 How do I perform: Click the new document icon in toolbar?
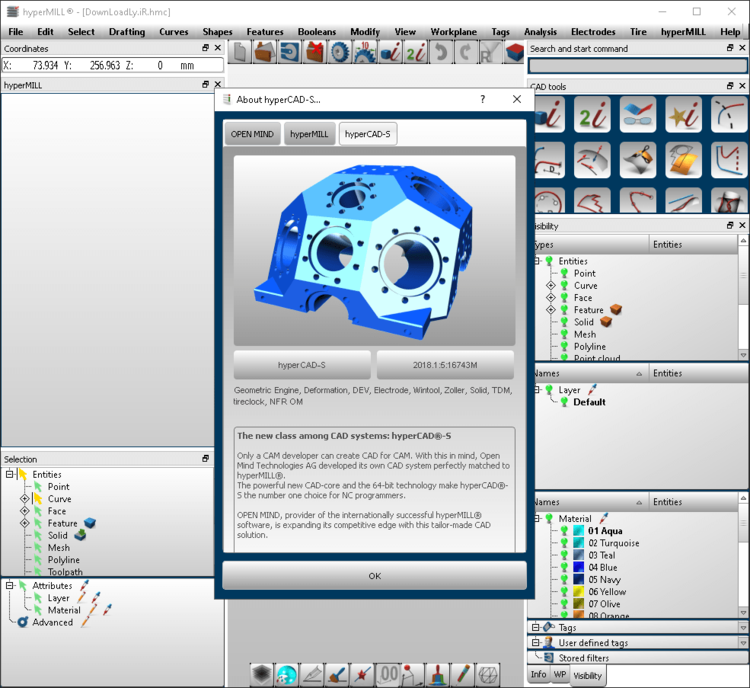pos(240,52)
